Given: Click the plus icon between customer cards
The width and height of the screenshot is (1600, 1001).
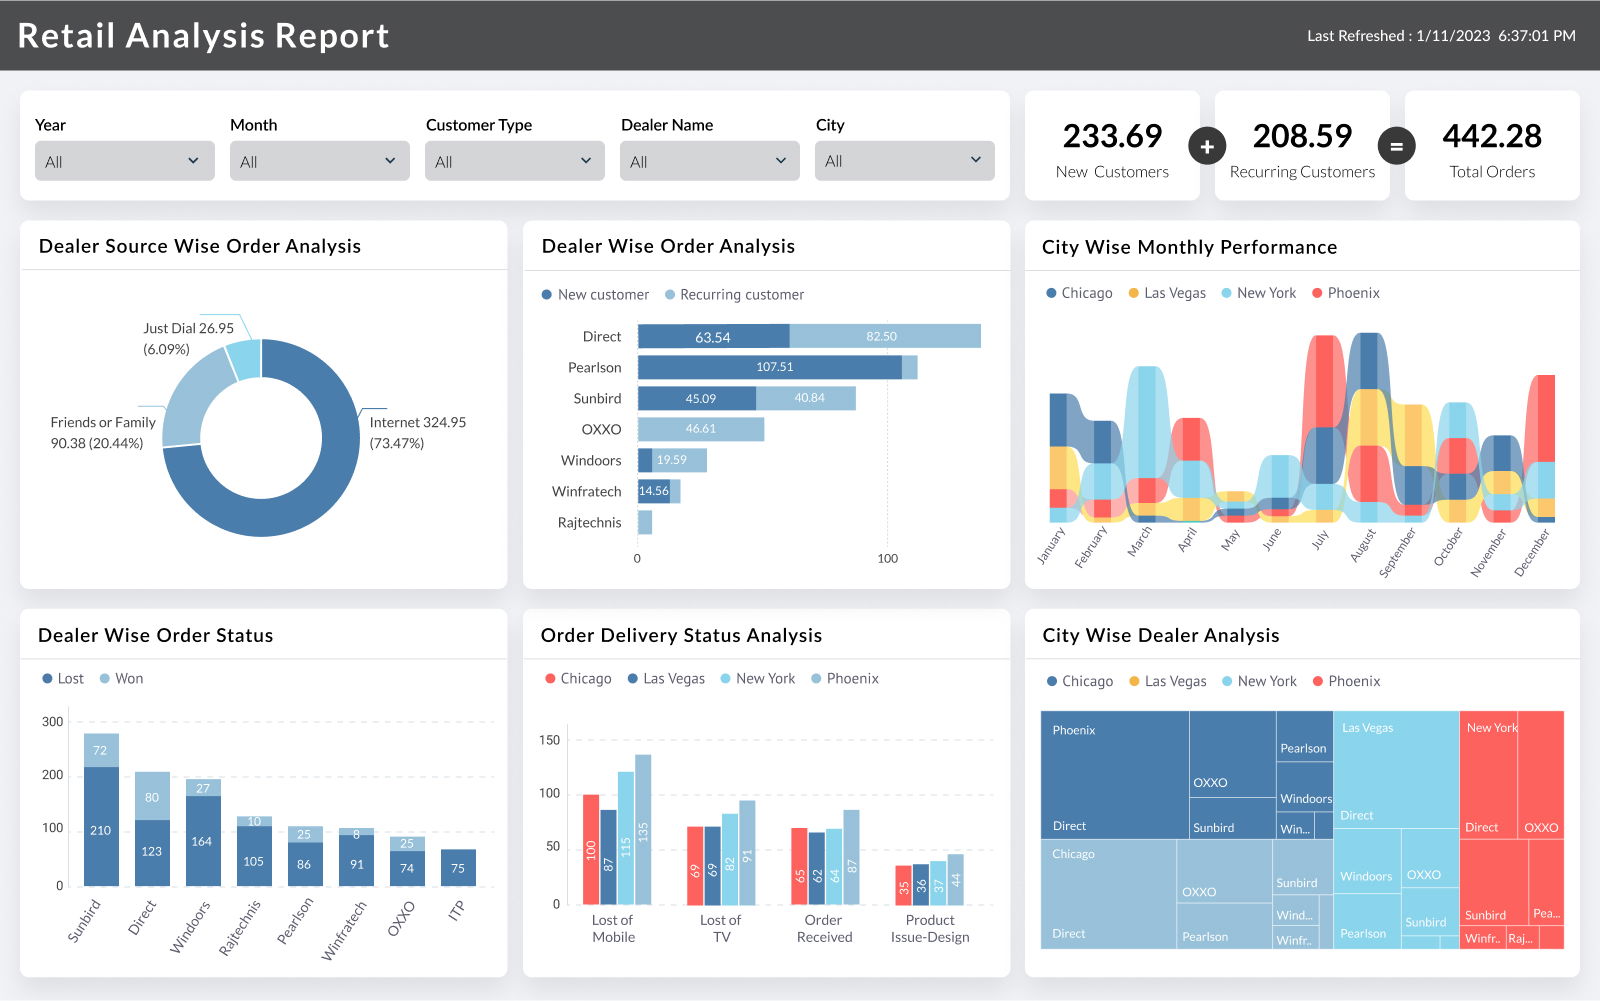Looking at the screenshot, I should tap(1207, 146).
